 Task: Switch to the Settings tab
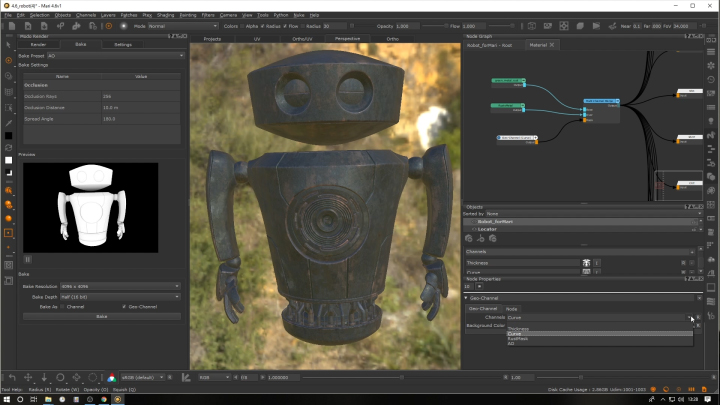click(122, 45)
